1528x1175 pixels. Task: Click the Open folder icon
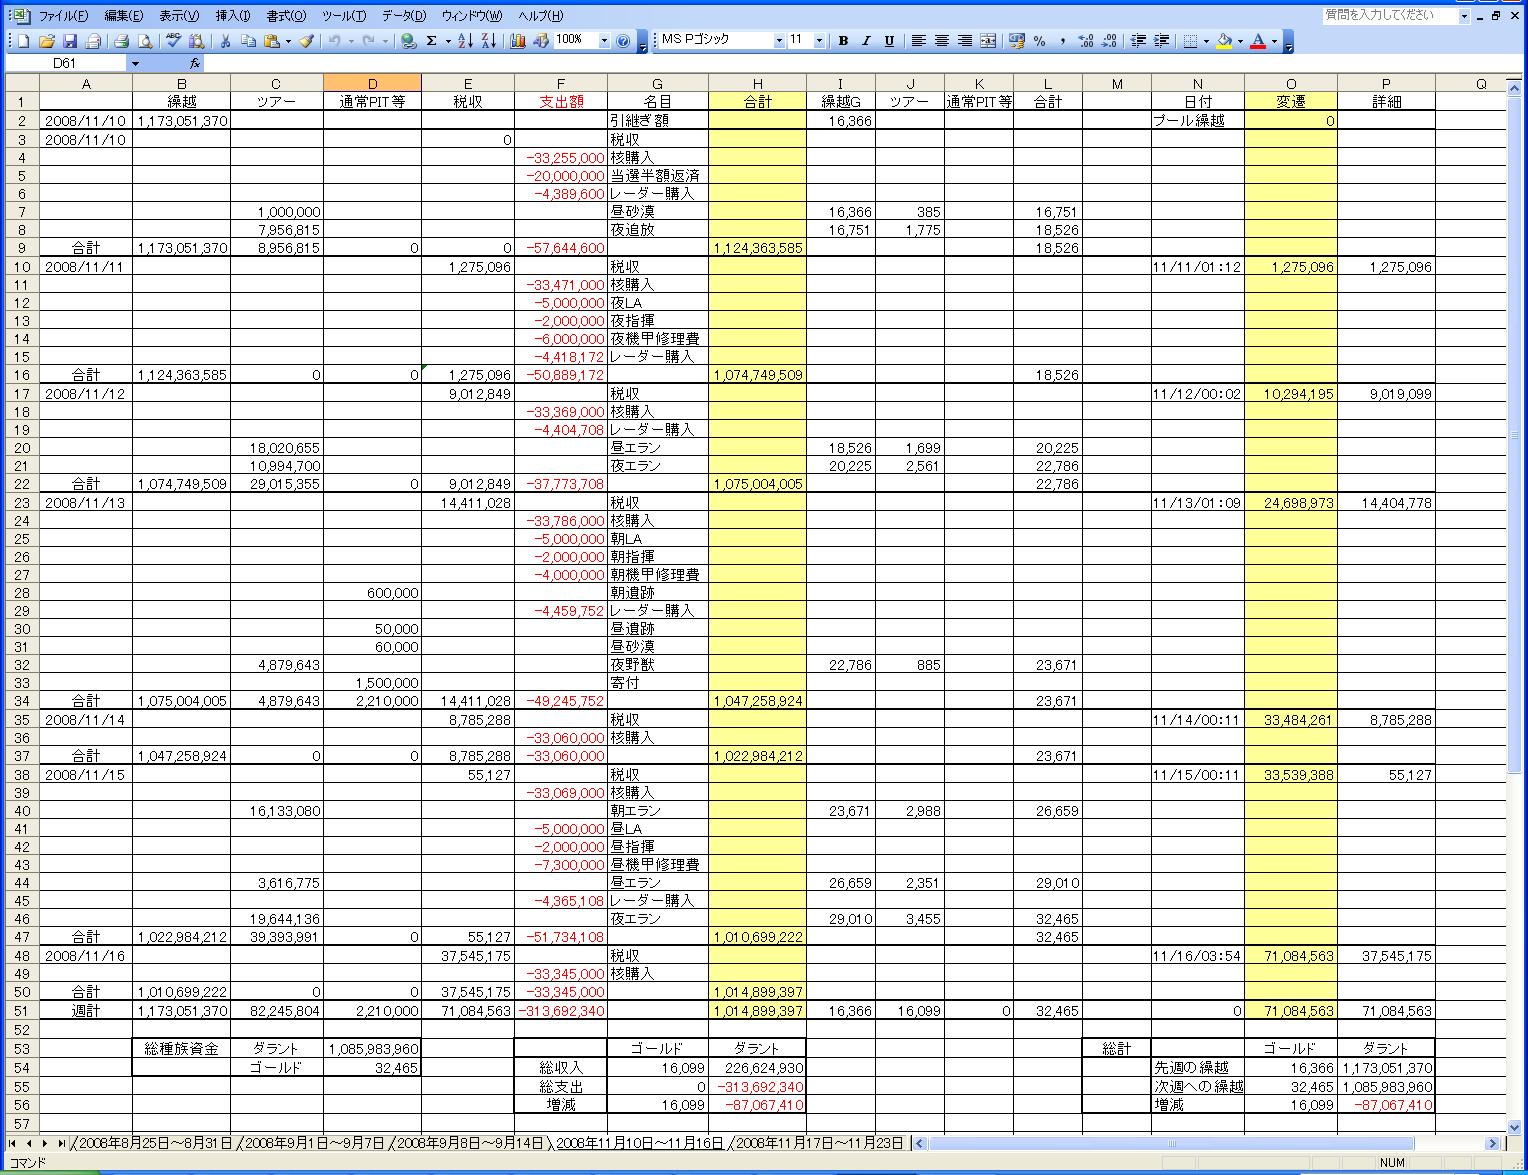pos(46,41)
